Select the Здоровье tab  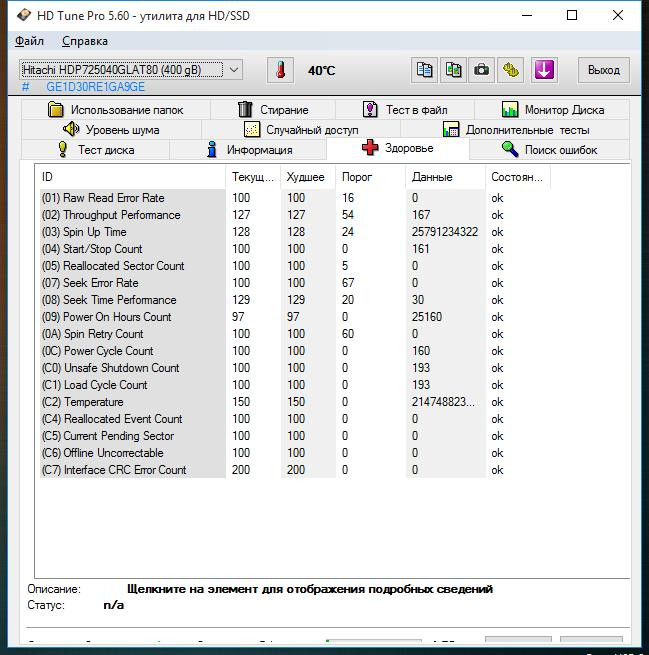click(398, 148)
